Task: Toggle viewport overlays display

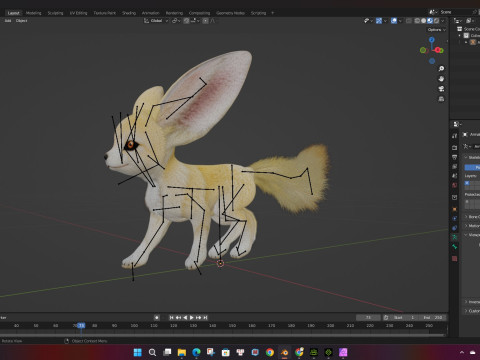Action: [x=394, y=21]
